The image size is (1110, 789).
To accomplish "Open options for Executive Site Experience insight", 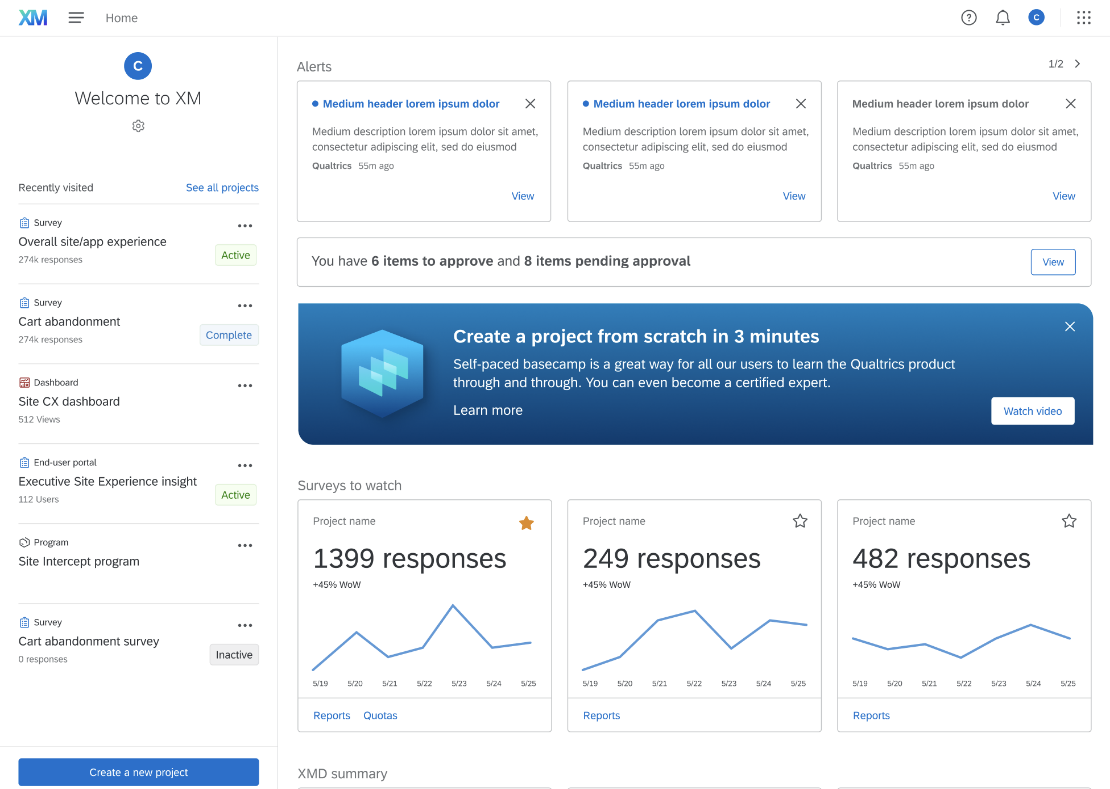I will (x=245, y=466).
